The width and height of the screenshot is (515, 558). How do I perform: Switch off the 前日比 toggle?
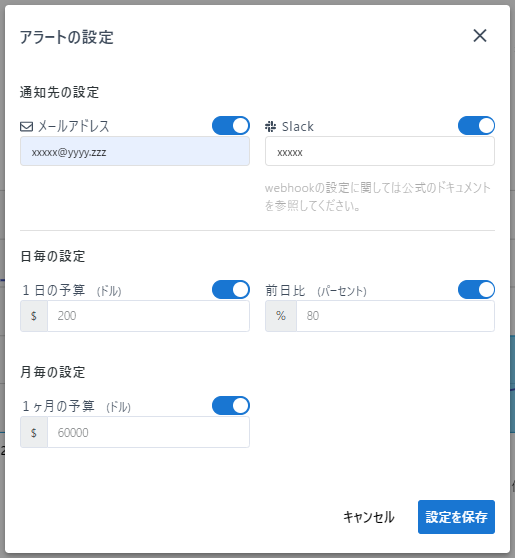click(476, 290)
